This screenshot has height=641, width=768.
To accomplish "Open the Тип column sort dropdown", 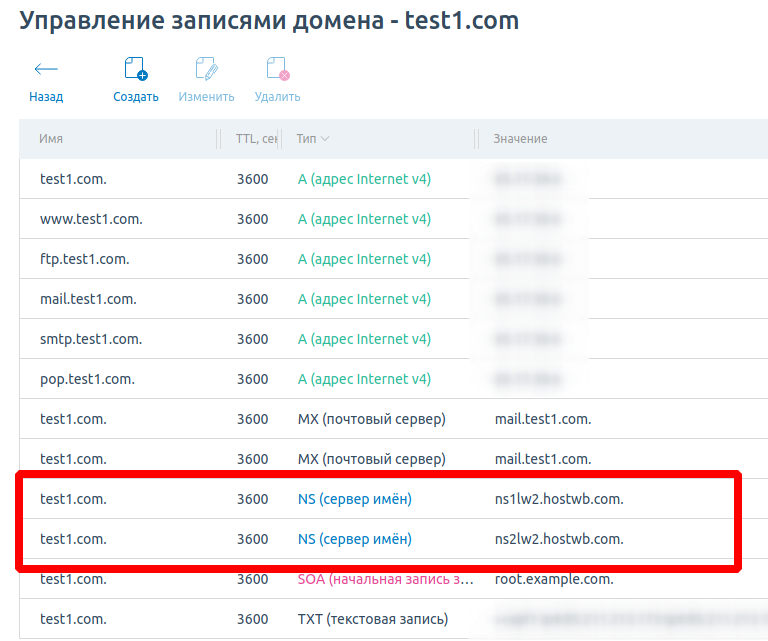I will [x=325, y=139].
